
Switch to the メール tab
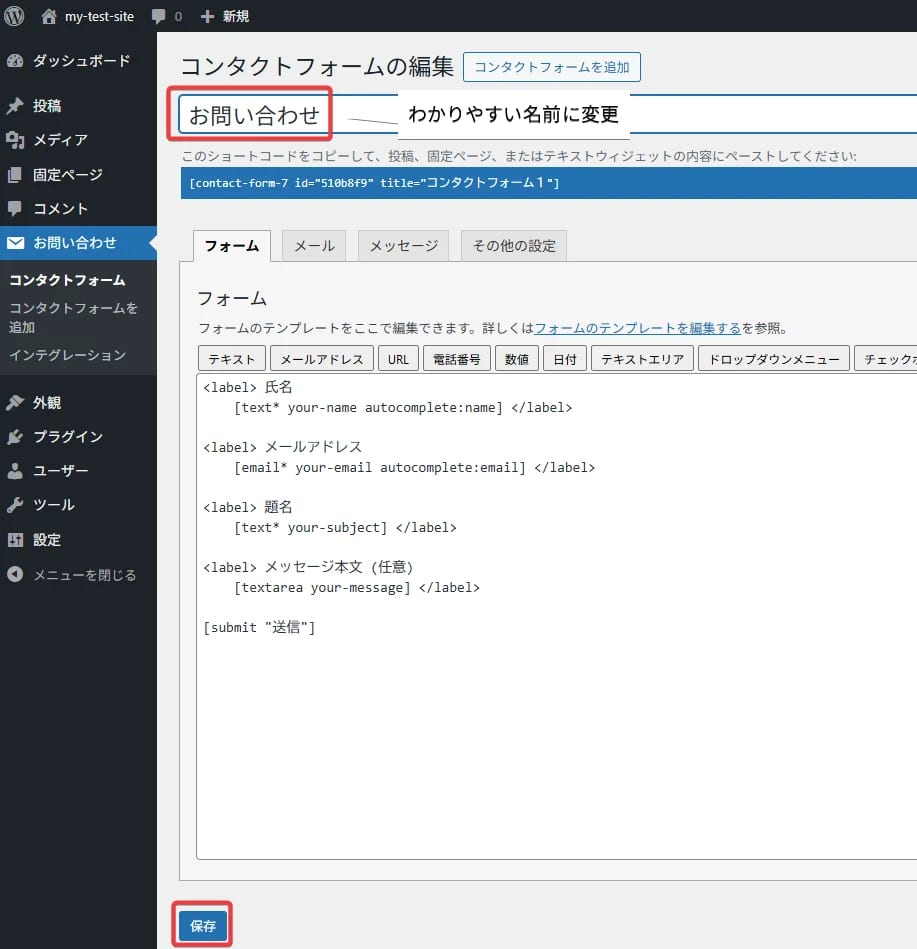313,244
